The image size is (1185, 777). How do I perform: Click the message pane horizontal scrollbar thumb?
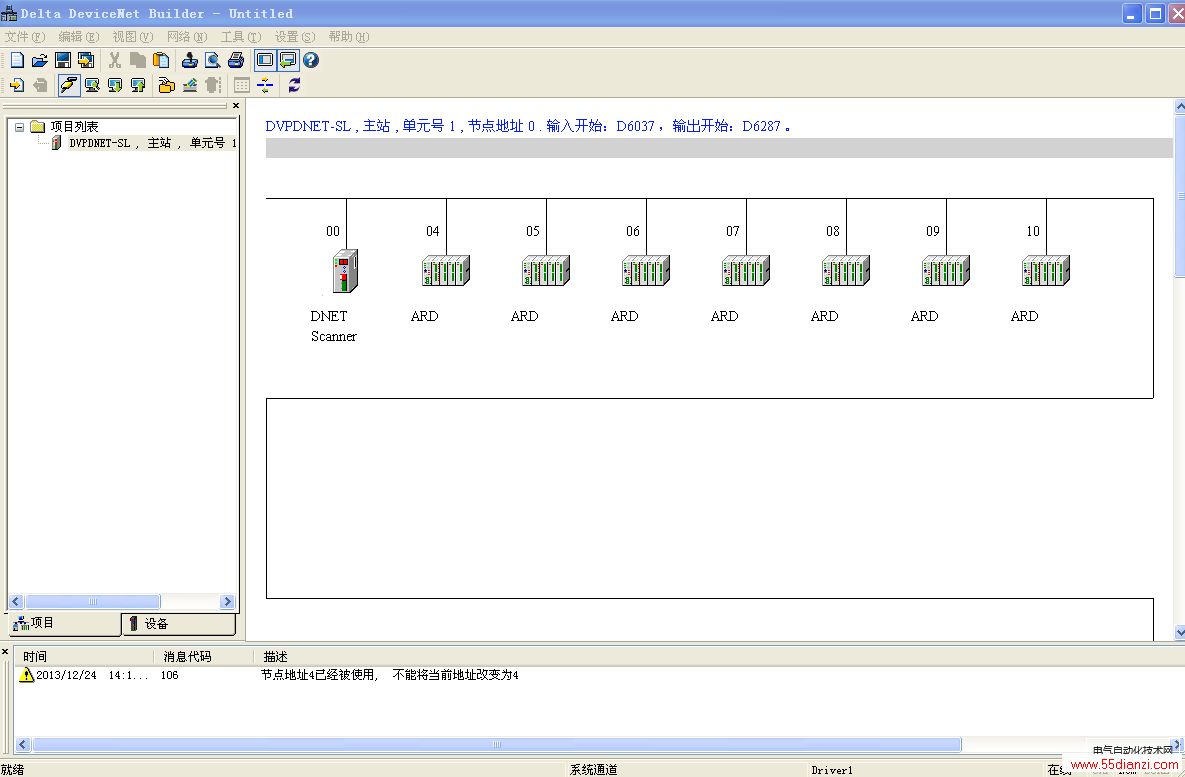click(497, 744)
